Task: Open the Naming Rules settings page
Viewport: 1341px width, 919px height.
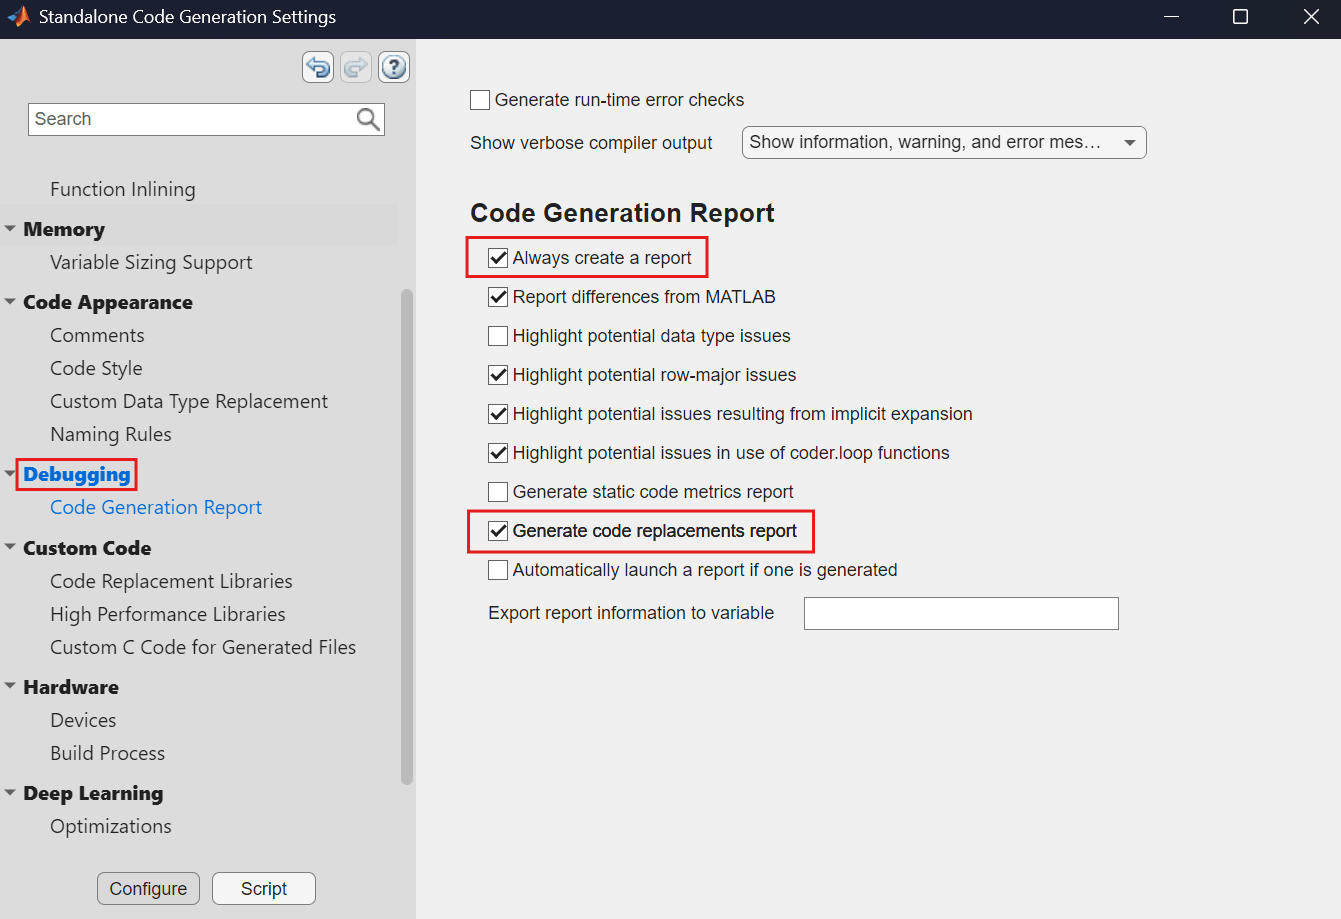Action: [x=111, y=434]
